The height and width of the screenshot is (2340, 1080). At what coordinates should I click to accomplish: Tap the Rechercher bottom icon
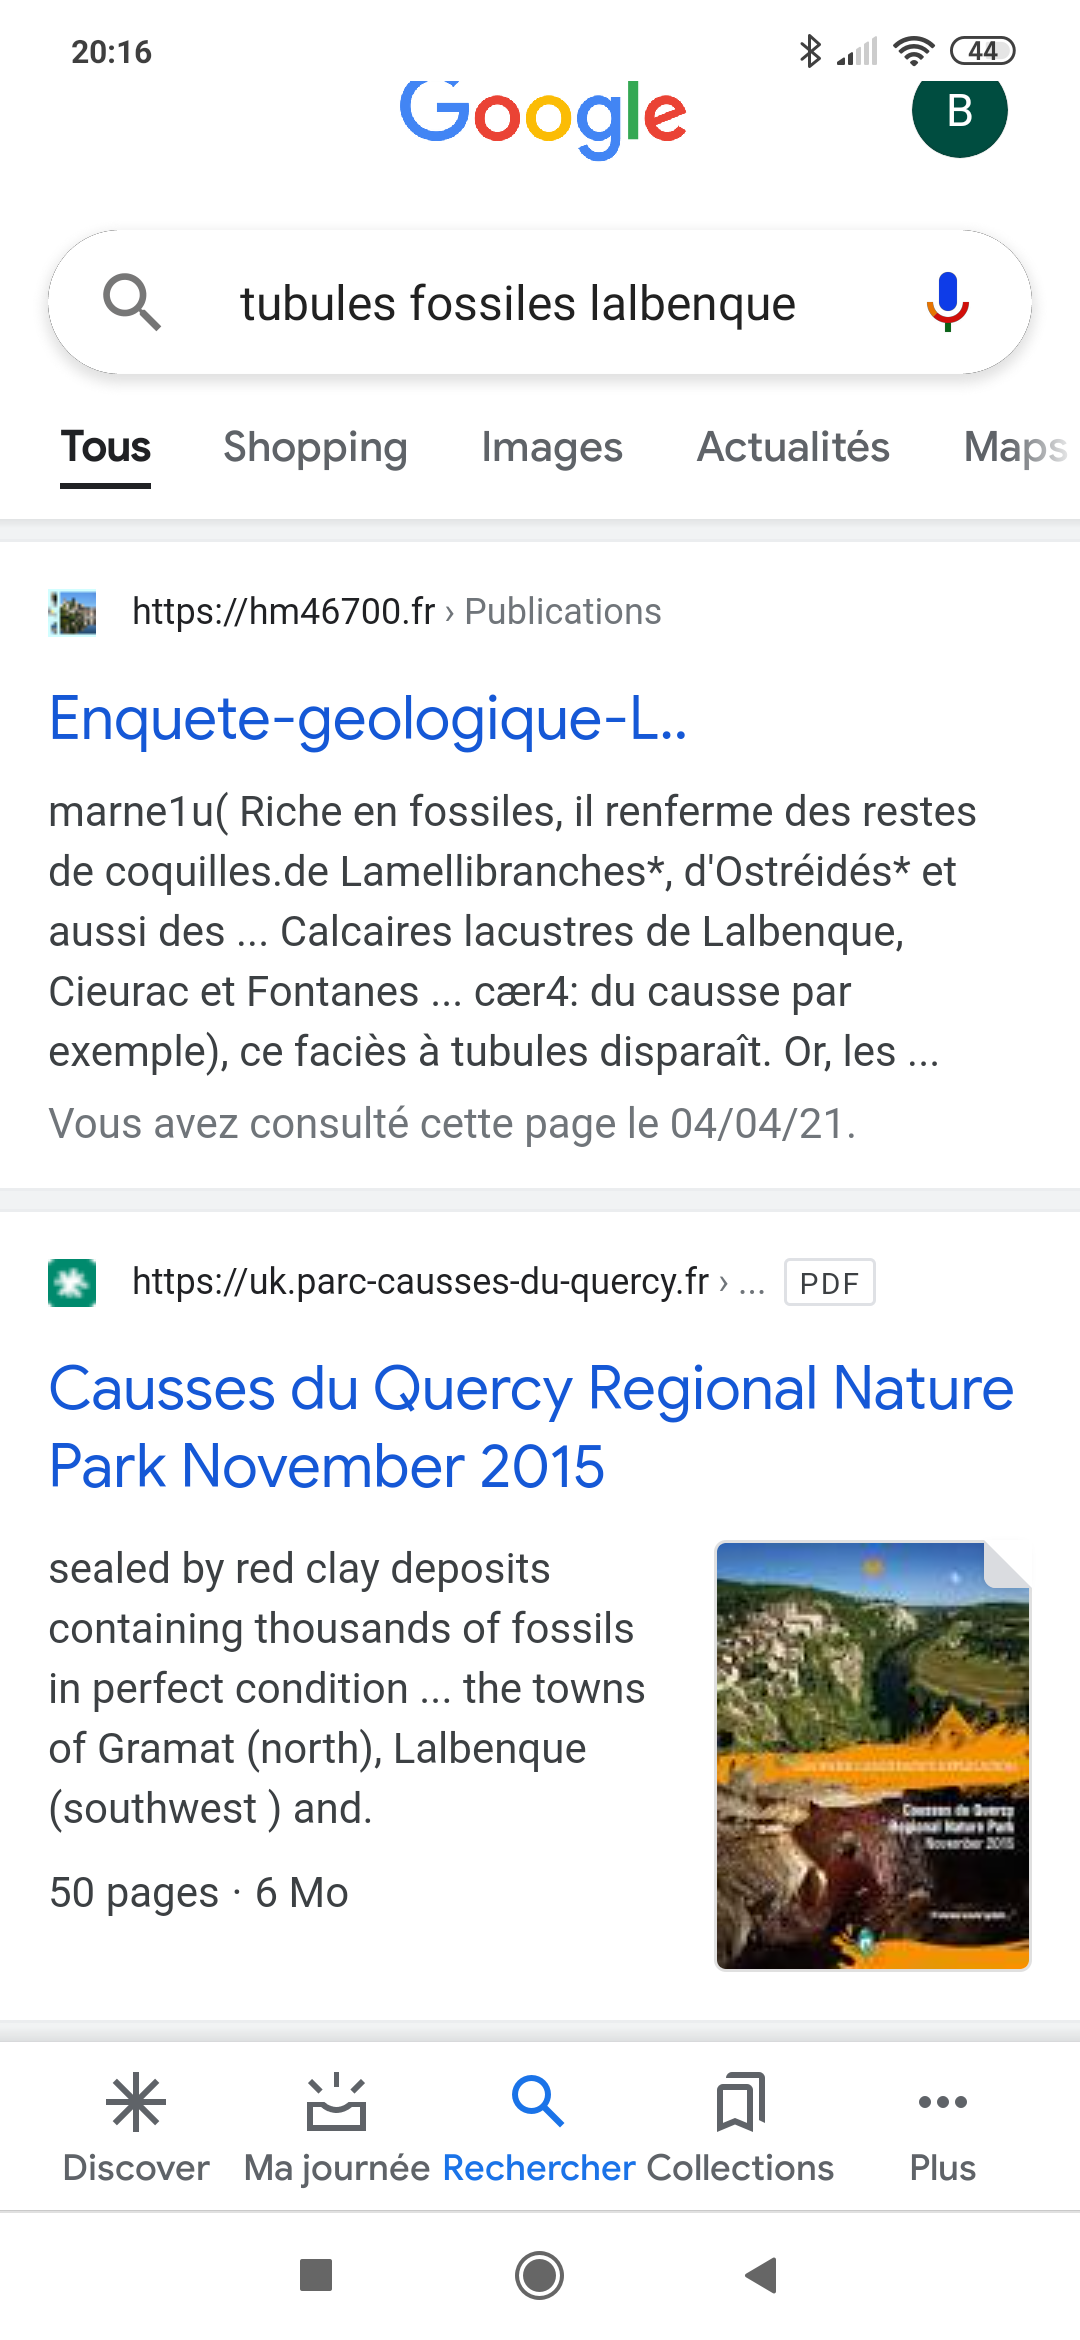pyautogui.click(x=538, y=2102)
